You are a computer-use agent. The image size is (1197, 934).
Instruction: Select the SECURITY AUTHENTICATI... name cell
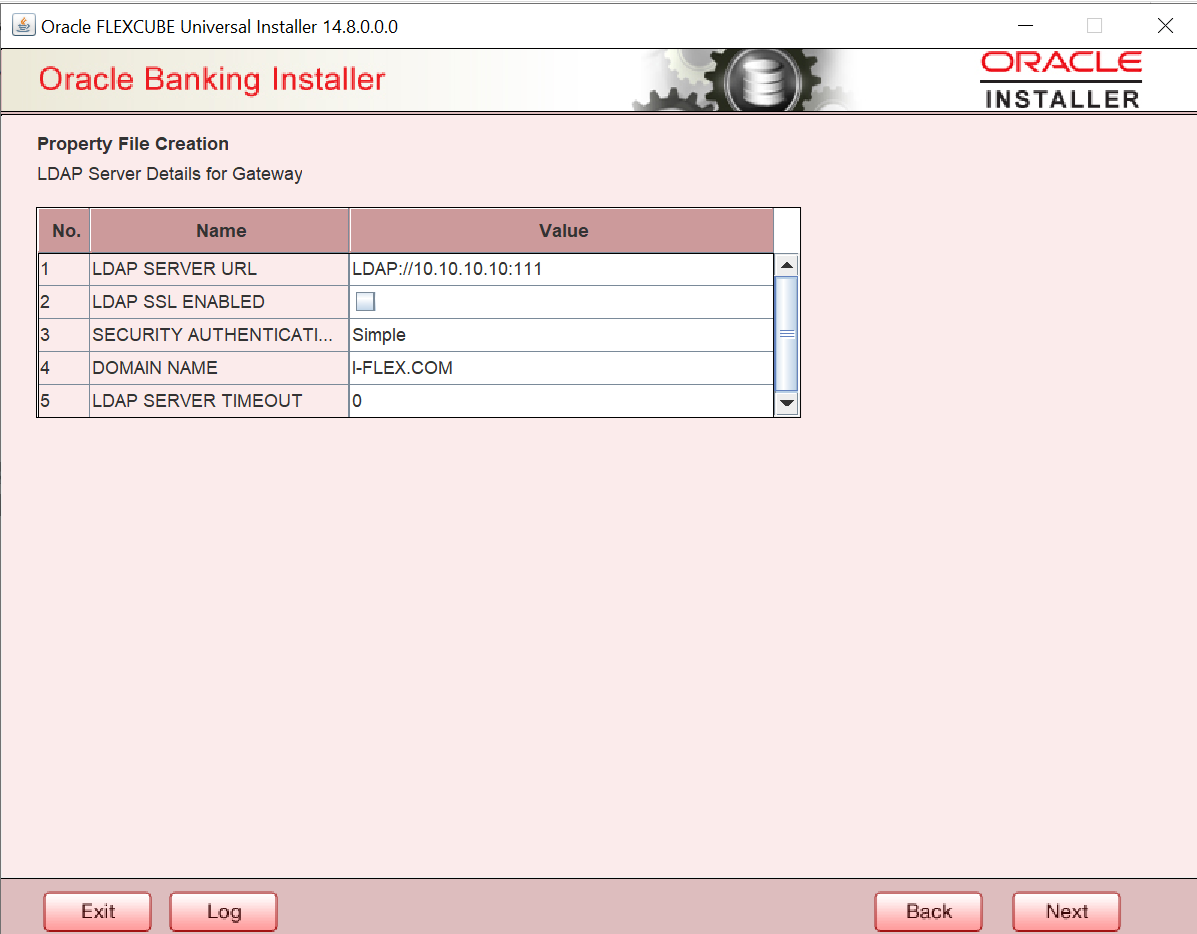219,334
